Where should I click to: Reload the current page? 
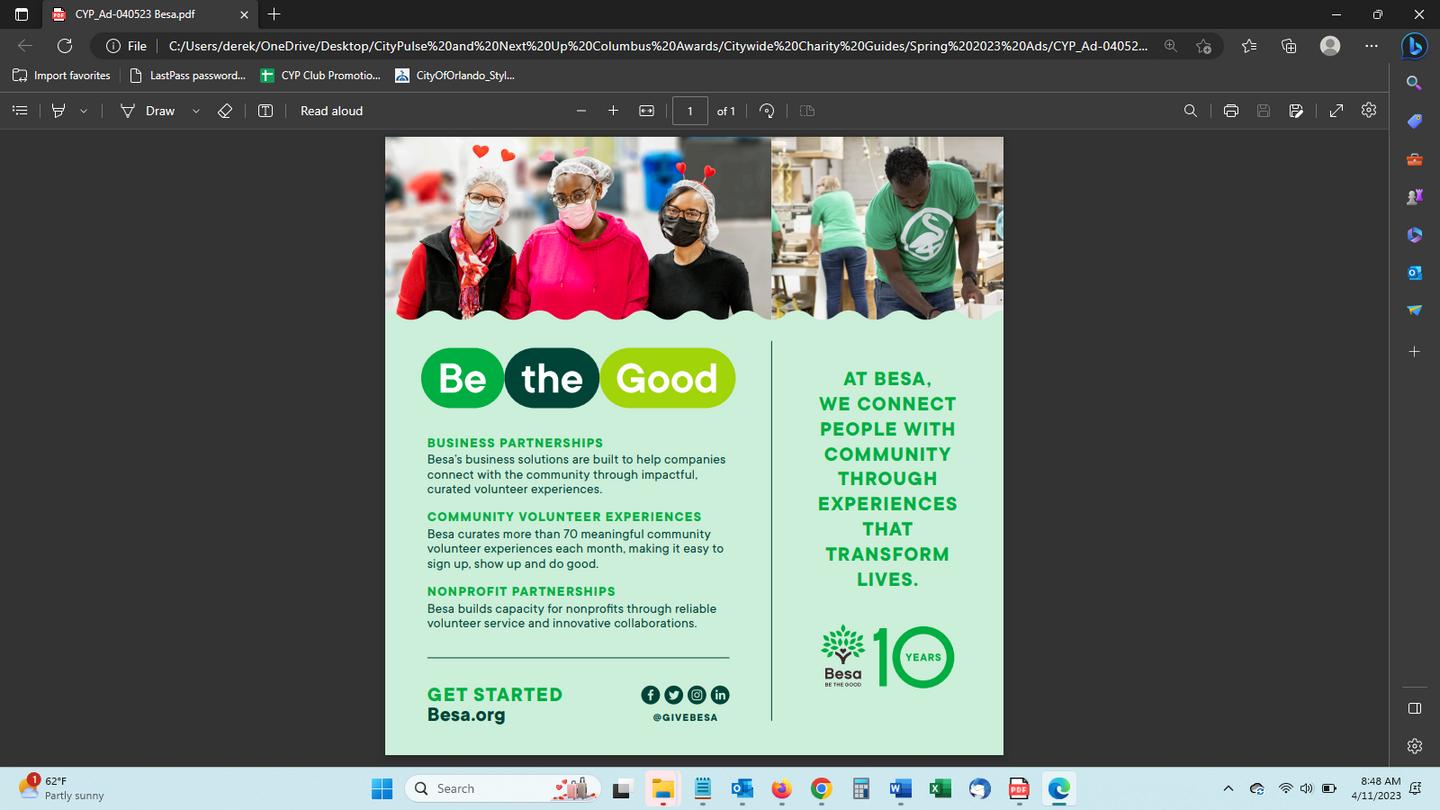pos(65,46)
